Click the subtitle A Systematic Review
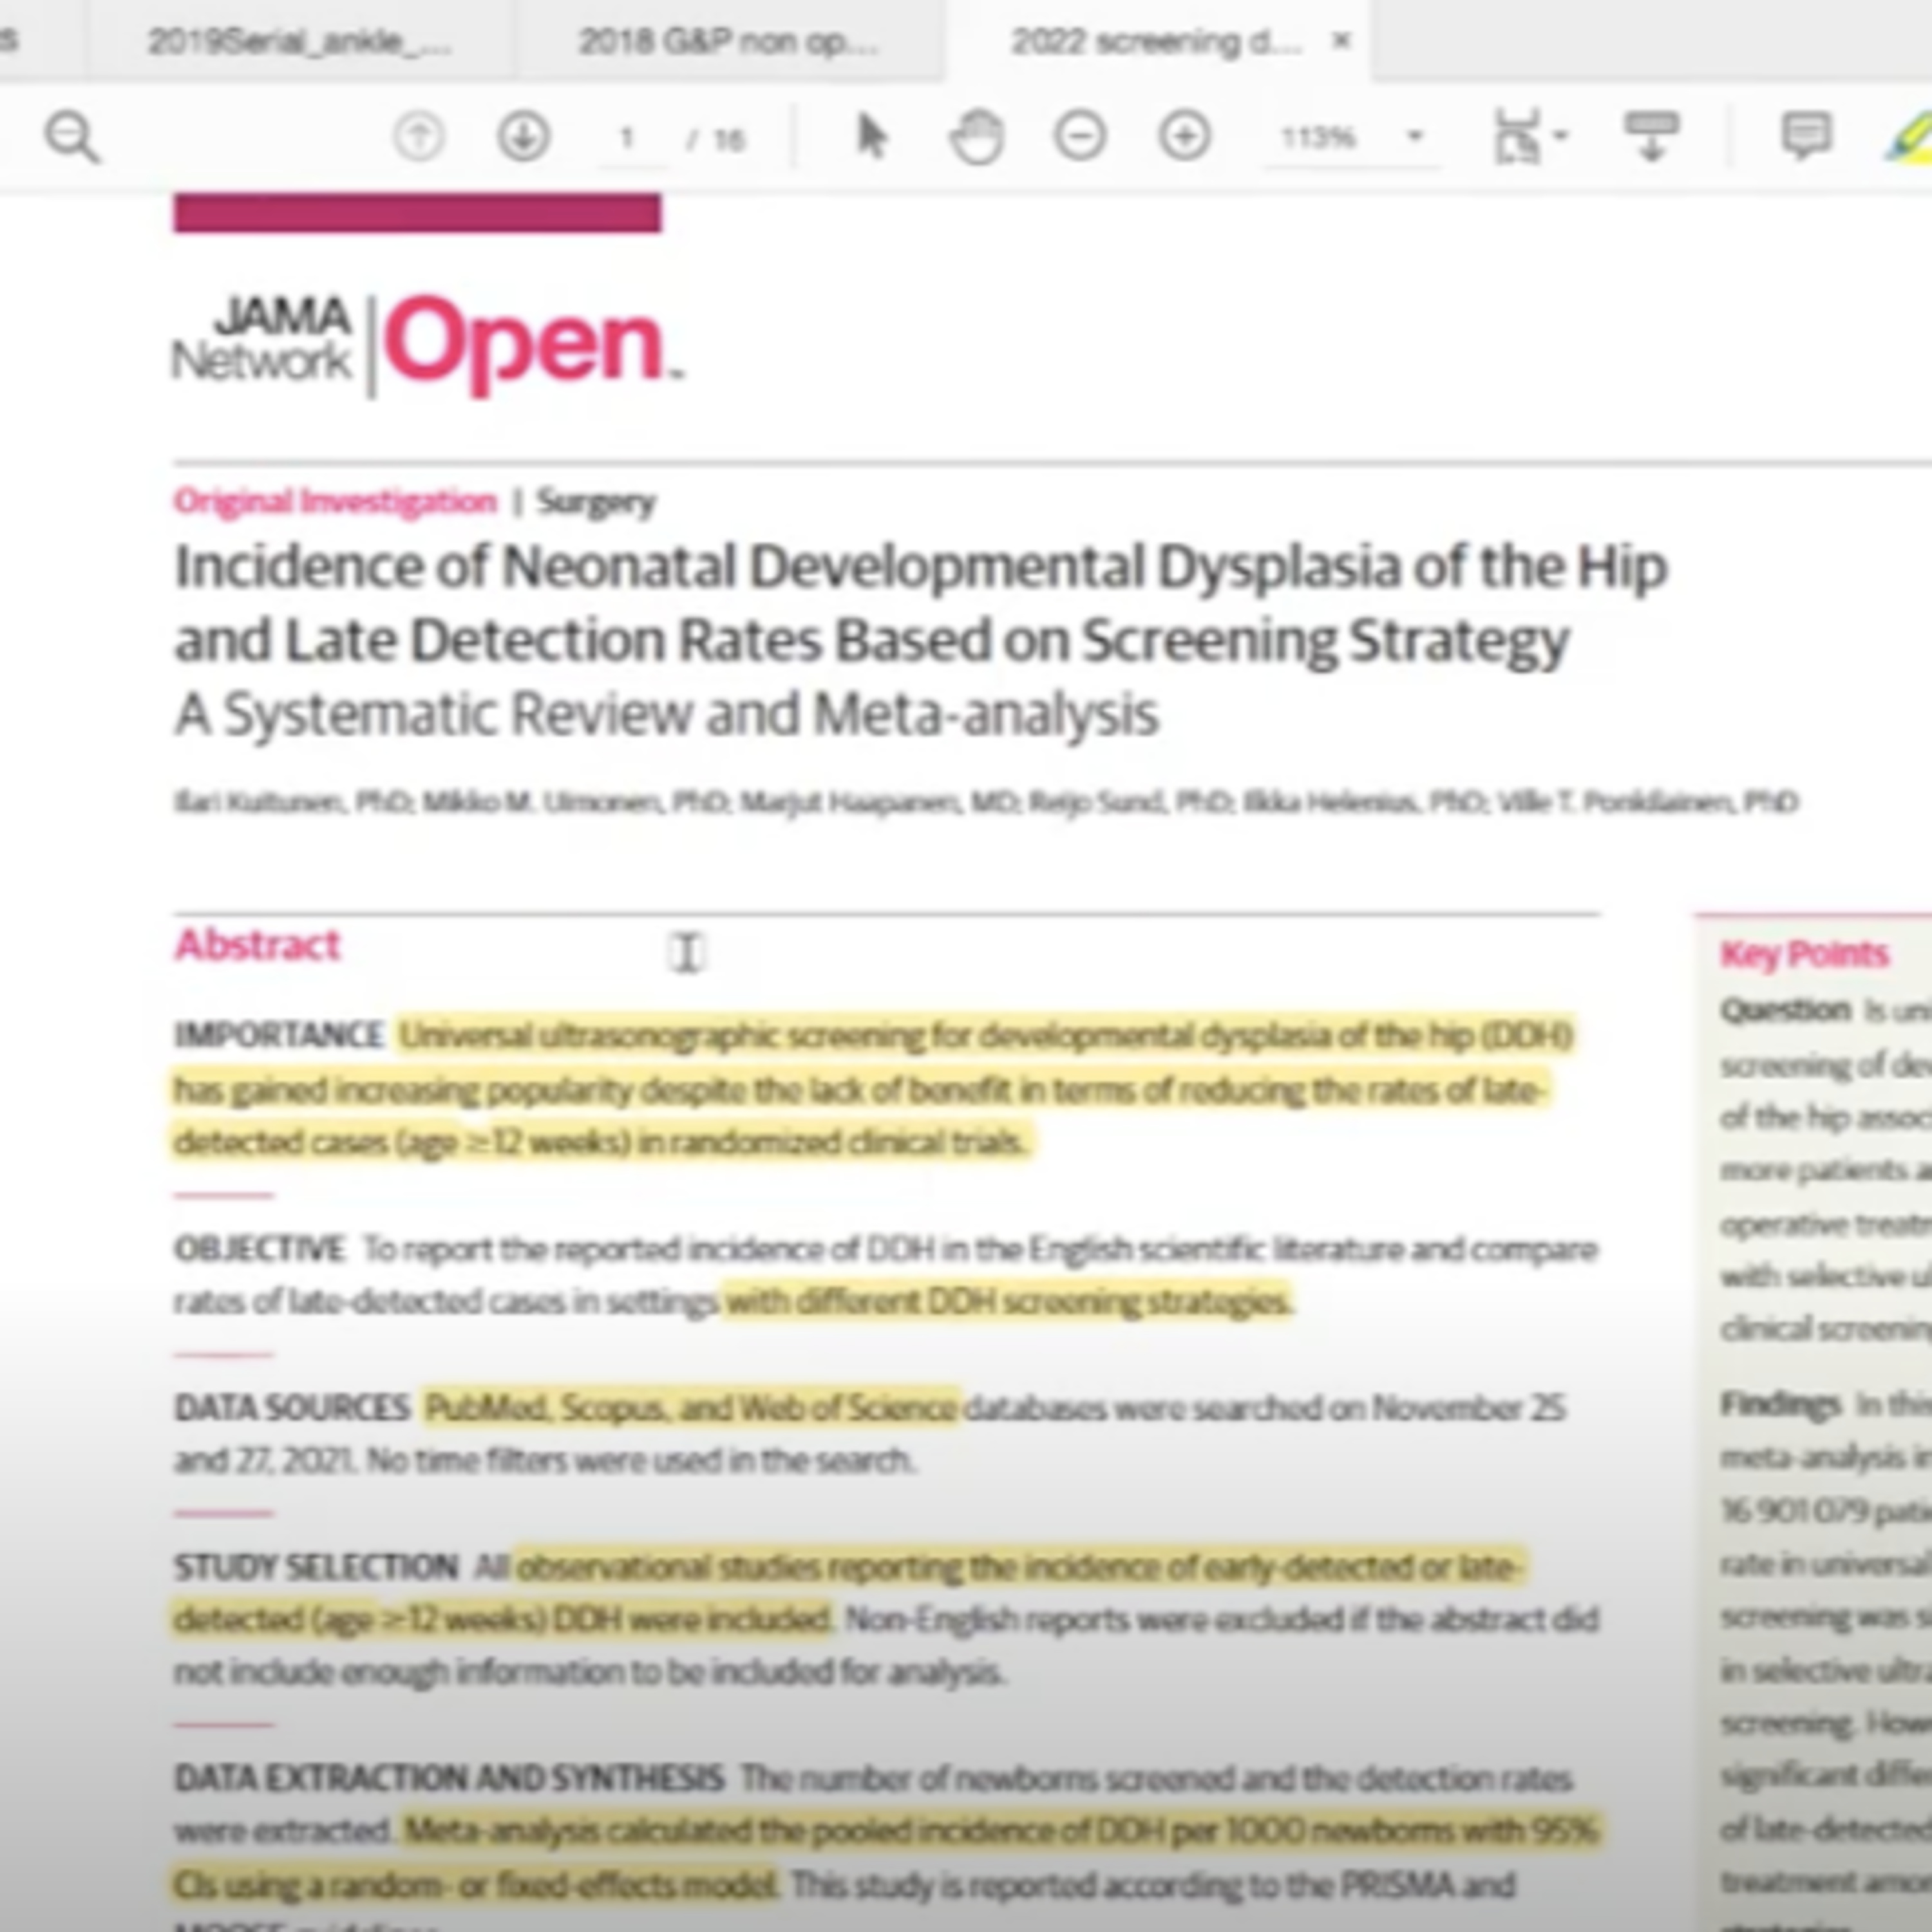The width and height of the screenshot is (1932, 1932). click(x=666, y=714)
